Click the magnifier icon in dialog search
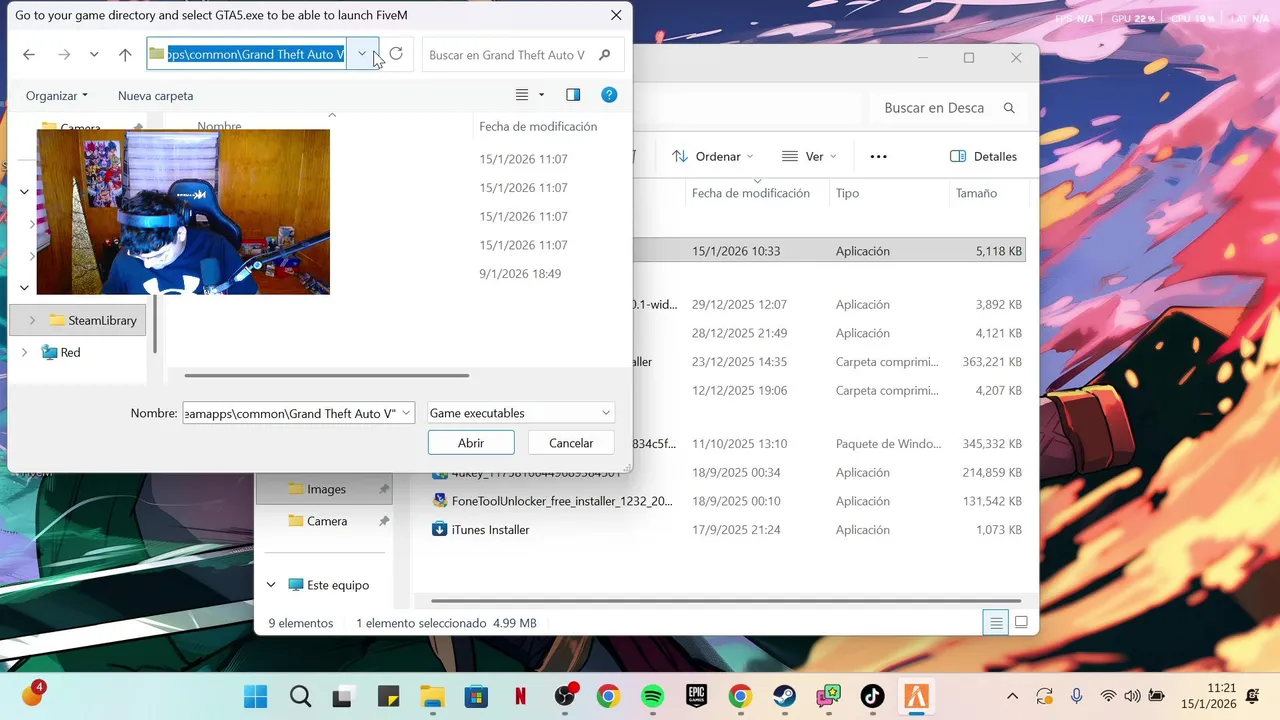This screenshot has width=1280, height=720. point(604,55)
